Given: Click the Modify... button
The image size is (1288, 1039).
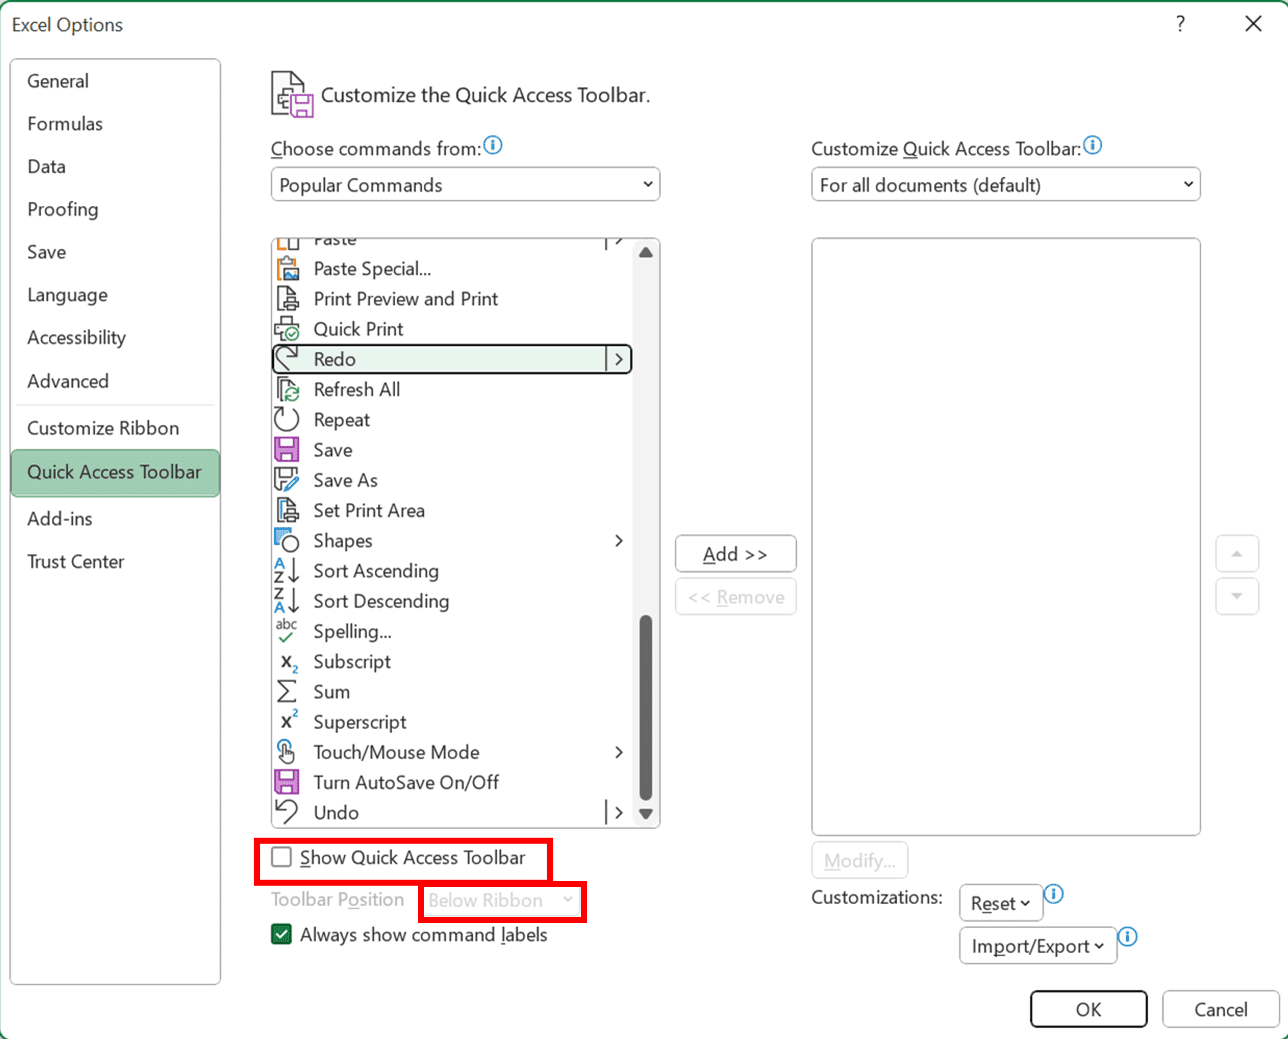Looking at the screenshot, I should pyautogui.click(x=860, y=861).
